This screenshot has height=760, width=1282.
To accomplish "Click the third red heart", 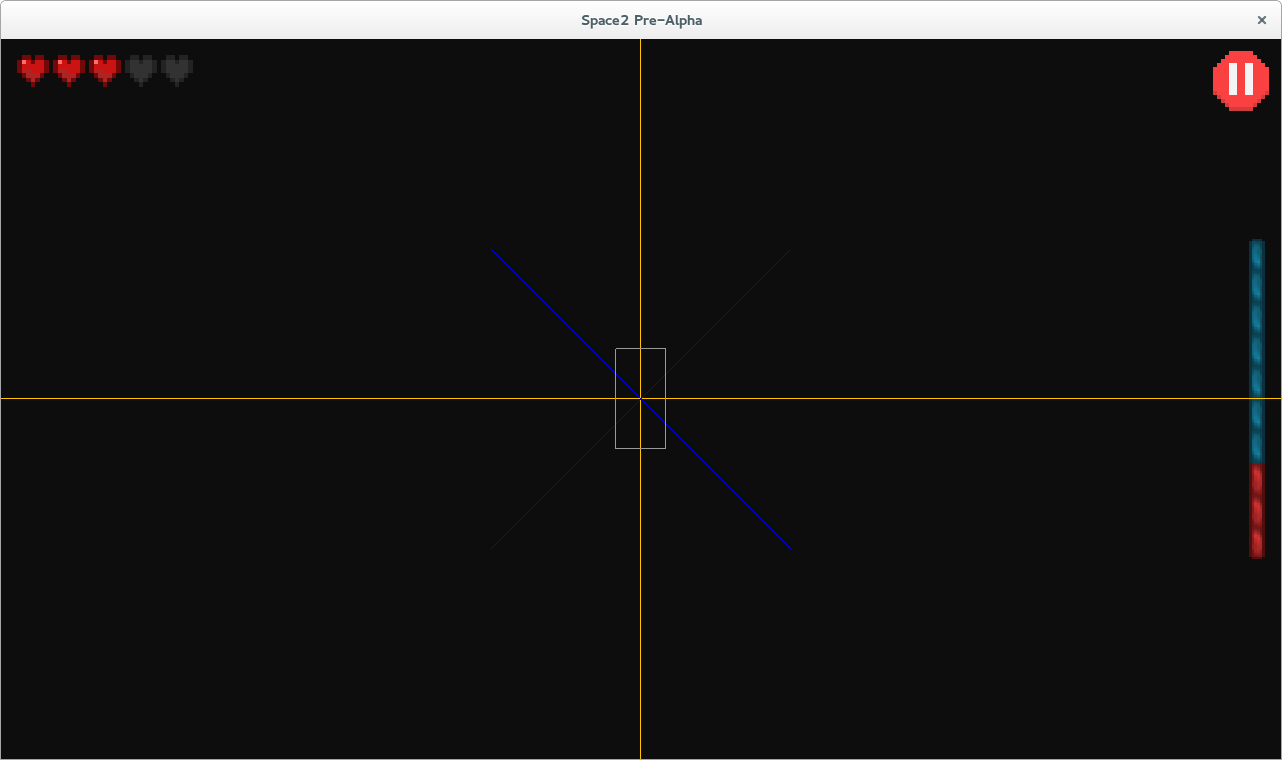I will [105, 70].
